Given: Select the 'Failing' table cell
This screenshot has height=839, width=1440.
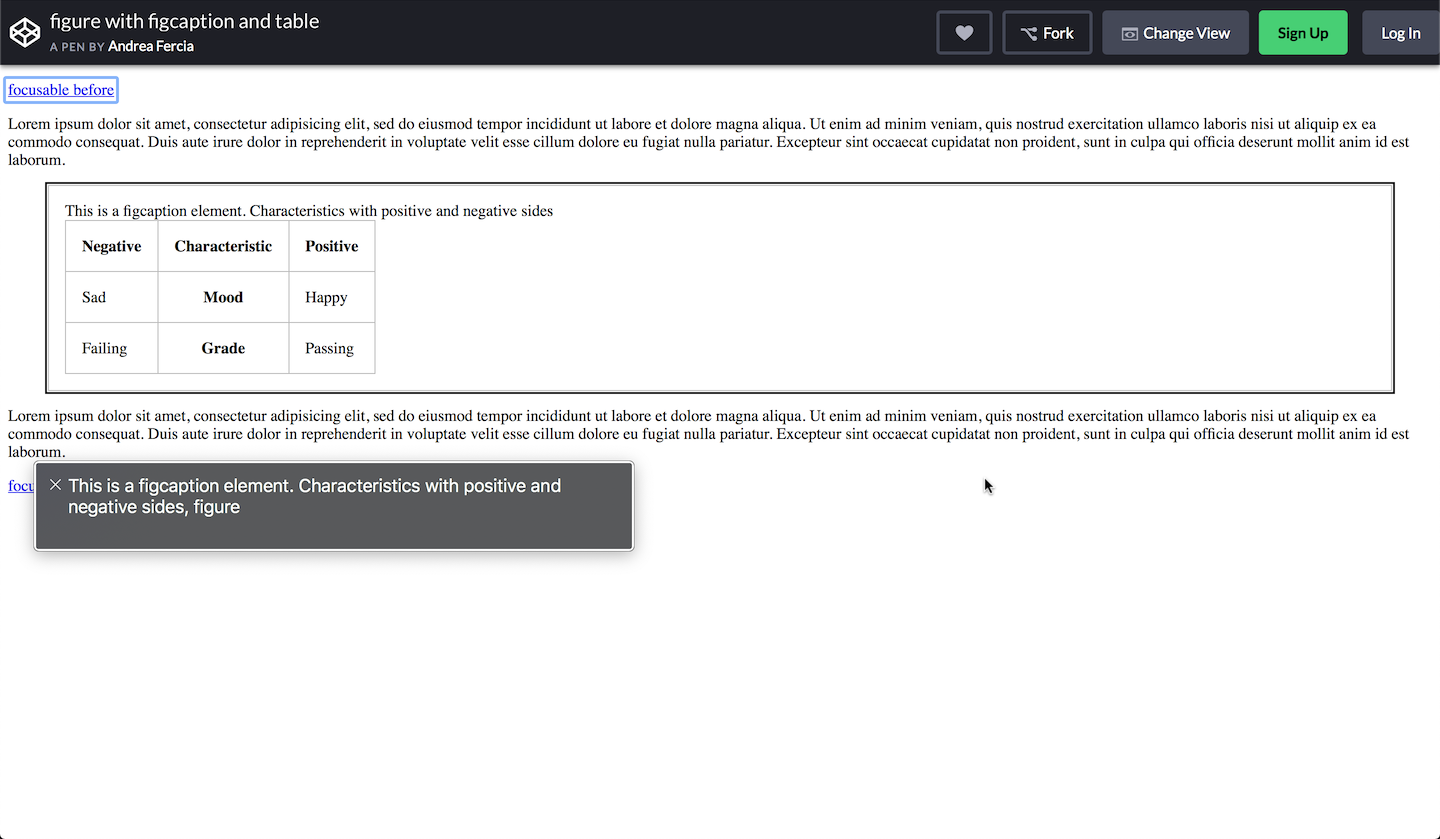Looking at the screenshot, I should [x=112, y=348].
